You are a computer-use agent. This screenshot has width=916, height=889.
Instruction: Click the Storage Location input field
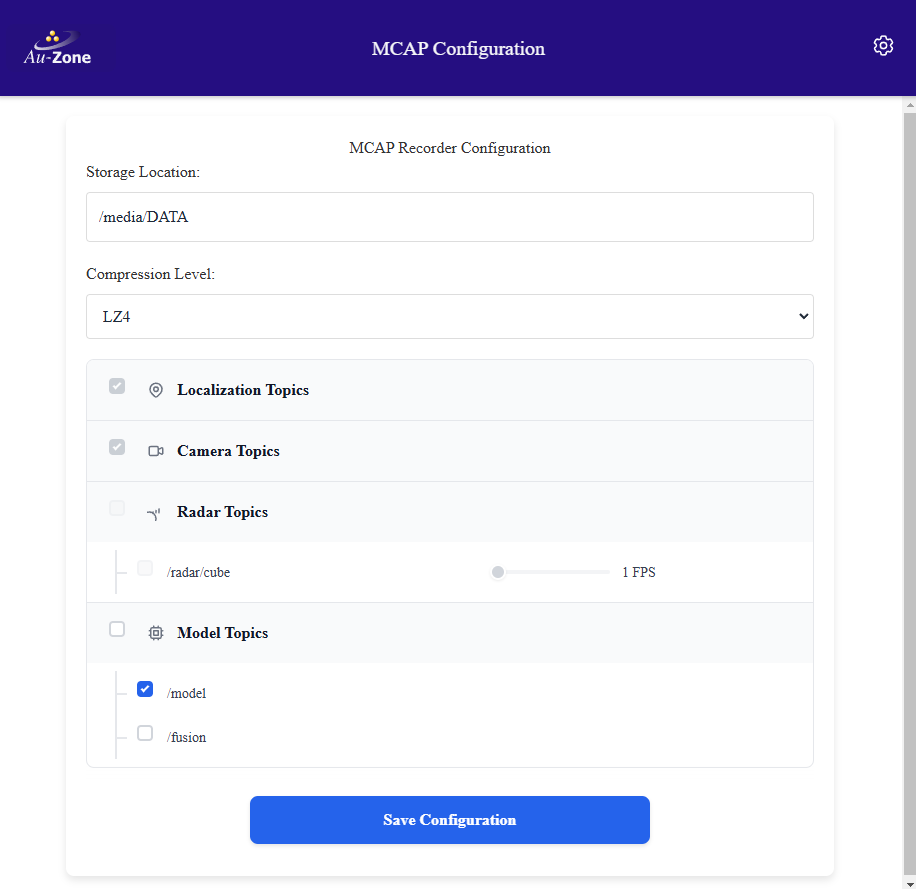click(450, 217)
